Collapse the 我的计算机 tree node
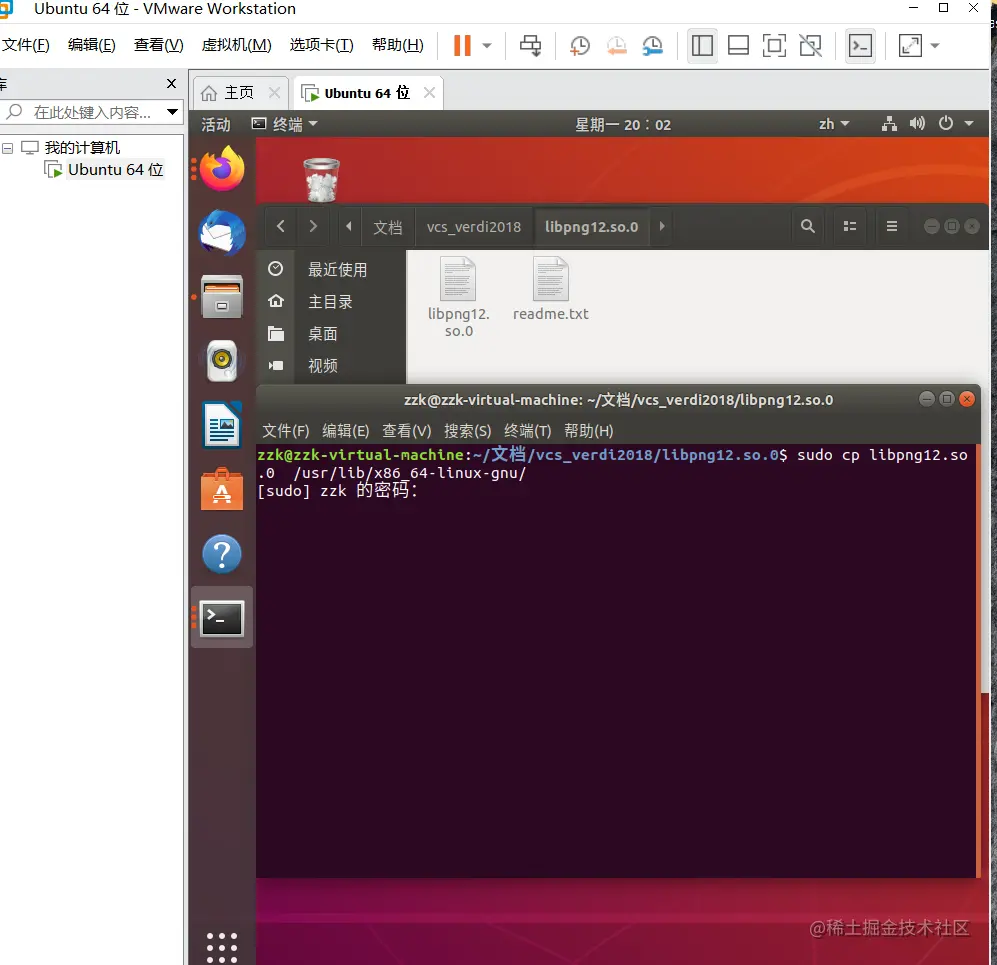 [x=8, y=148]
